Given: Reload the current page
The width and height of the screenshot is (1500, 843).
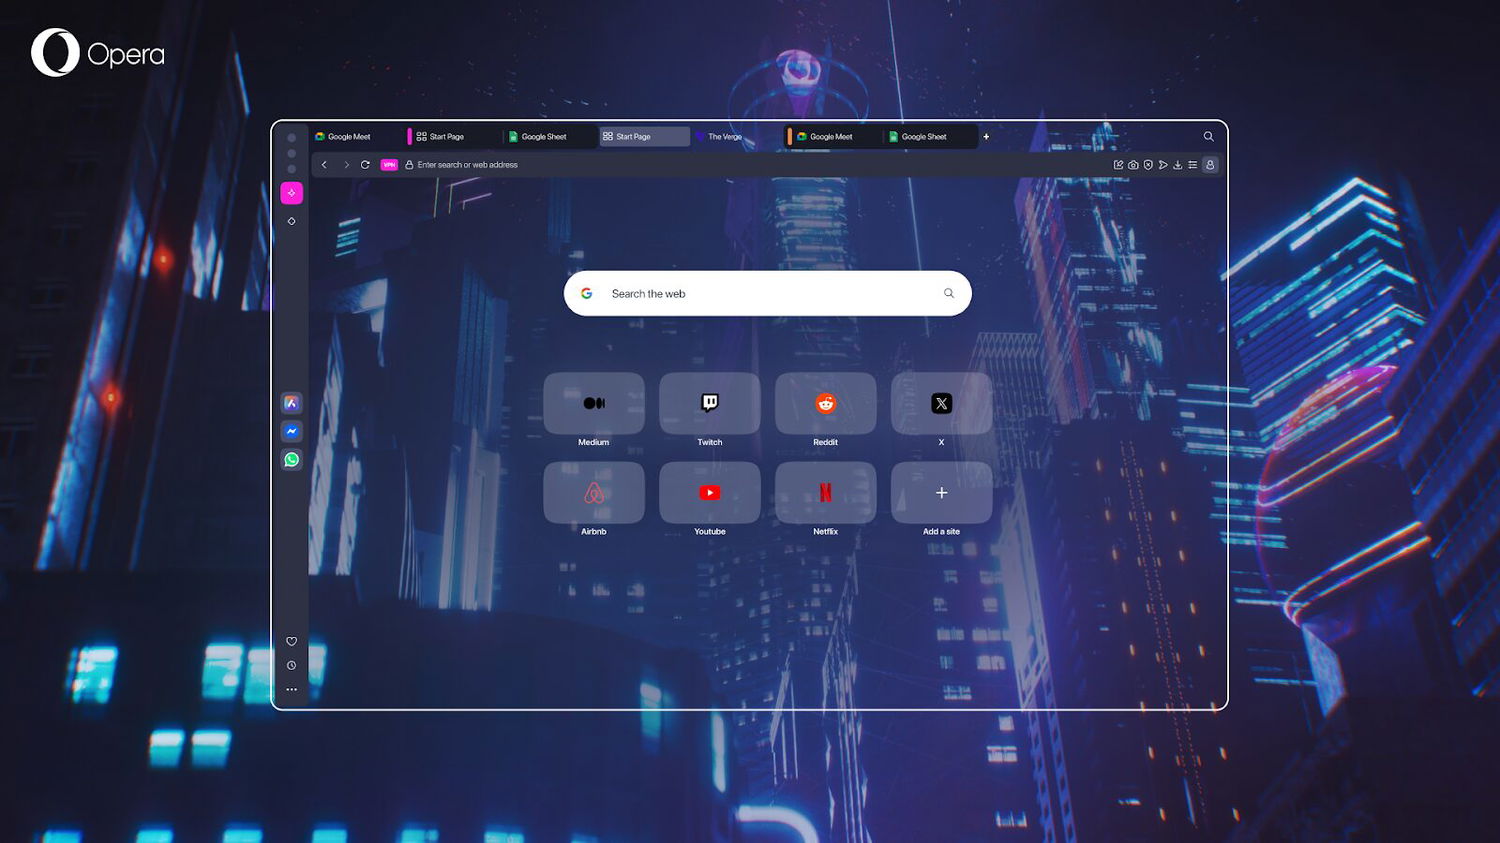Looking at the screenshot, I should pyautogui.click(x=365, y=165).
